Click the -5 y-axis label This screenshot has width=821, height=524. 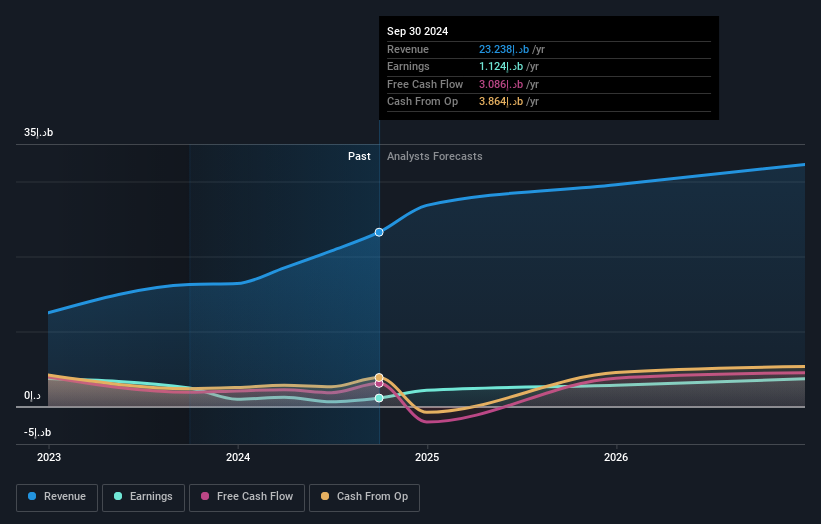pyautogui.click(x=37, y=432)
